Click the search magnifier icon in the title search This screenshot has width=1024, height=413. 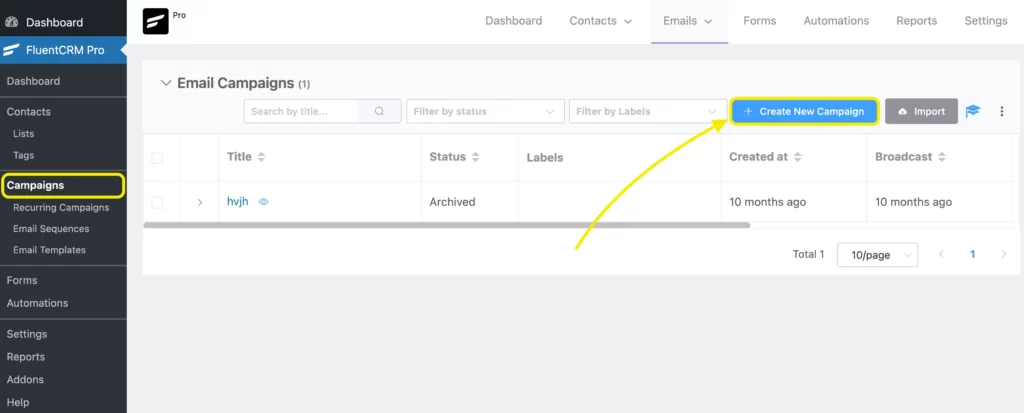pyautogui.click(x=379, y=111)
